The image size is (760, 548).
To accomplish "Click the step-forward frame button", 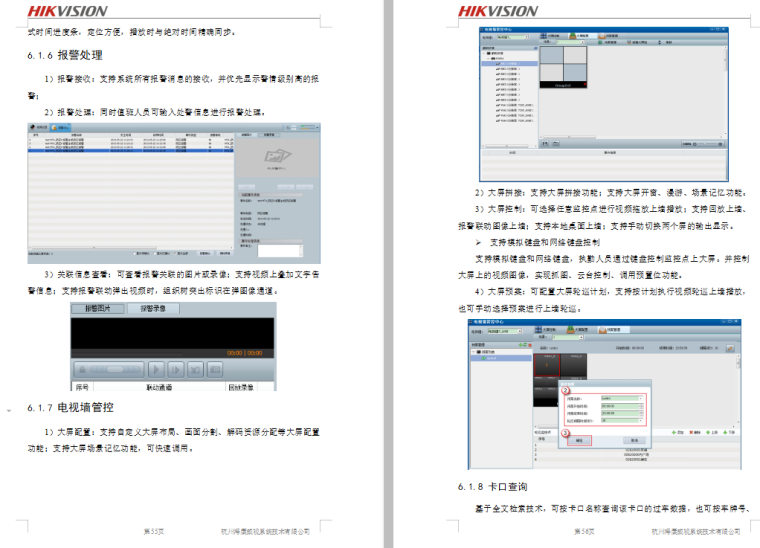I will point(173,369).
